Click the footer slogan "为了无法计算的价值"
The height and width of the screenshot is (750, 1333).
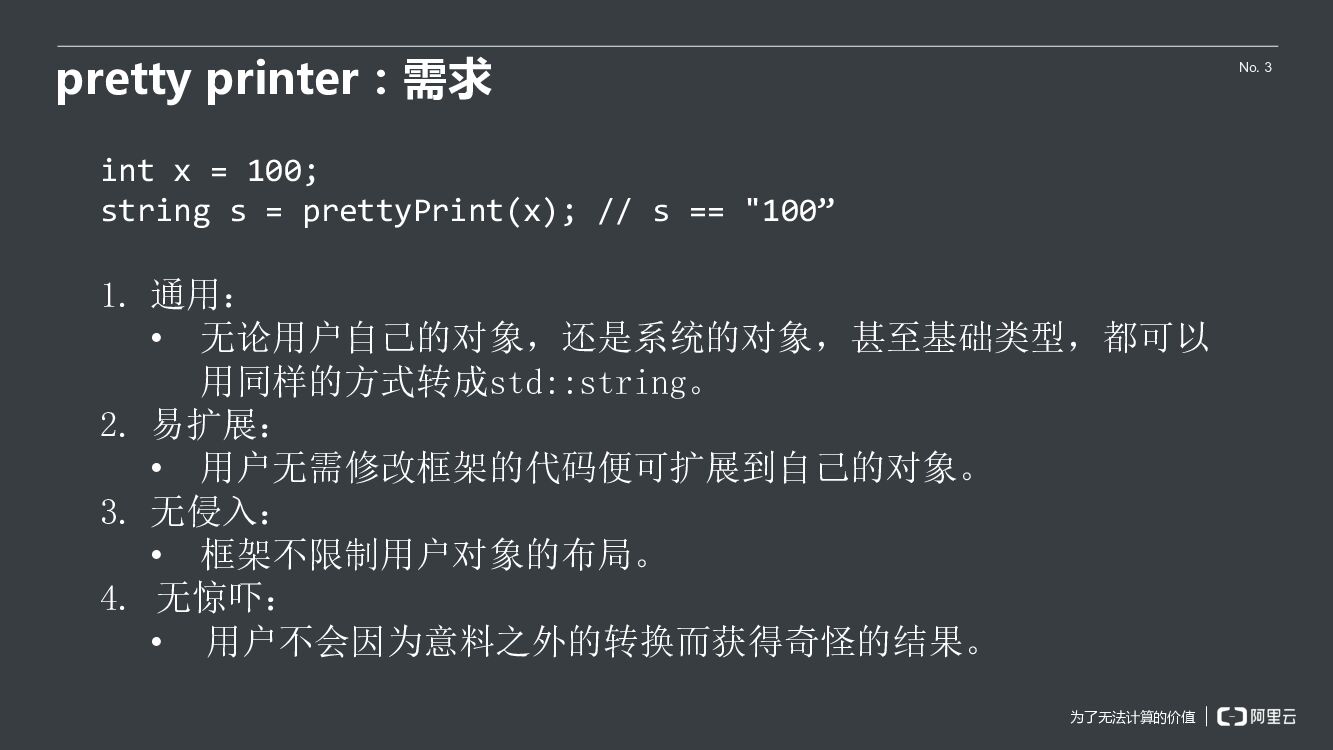point(1132,717)
